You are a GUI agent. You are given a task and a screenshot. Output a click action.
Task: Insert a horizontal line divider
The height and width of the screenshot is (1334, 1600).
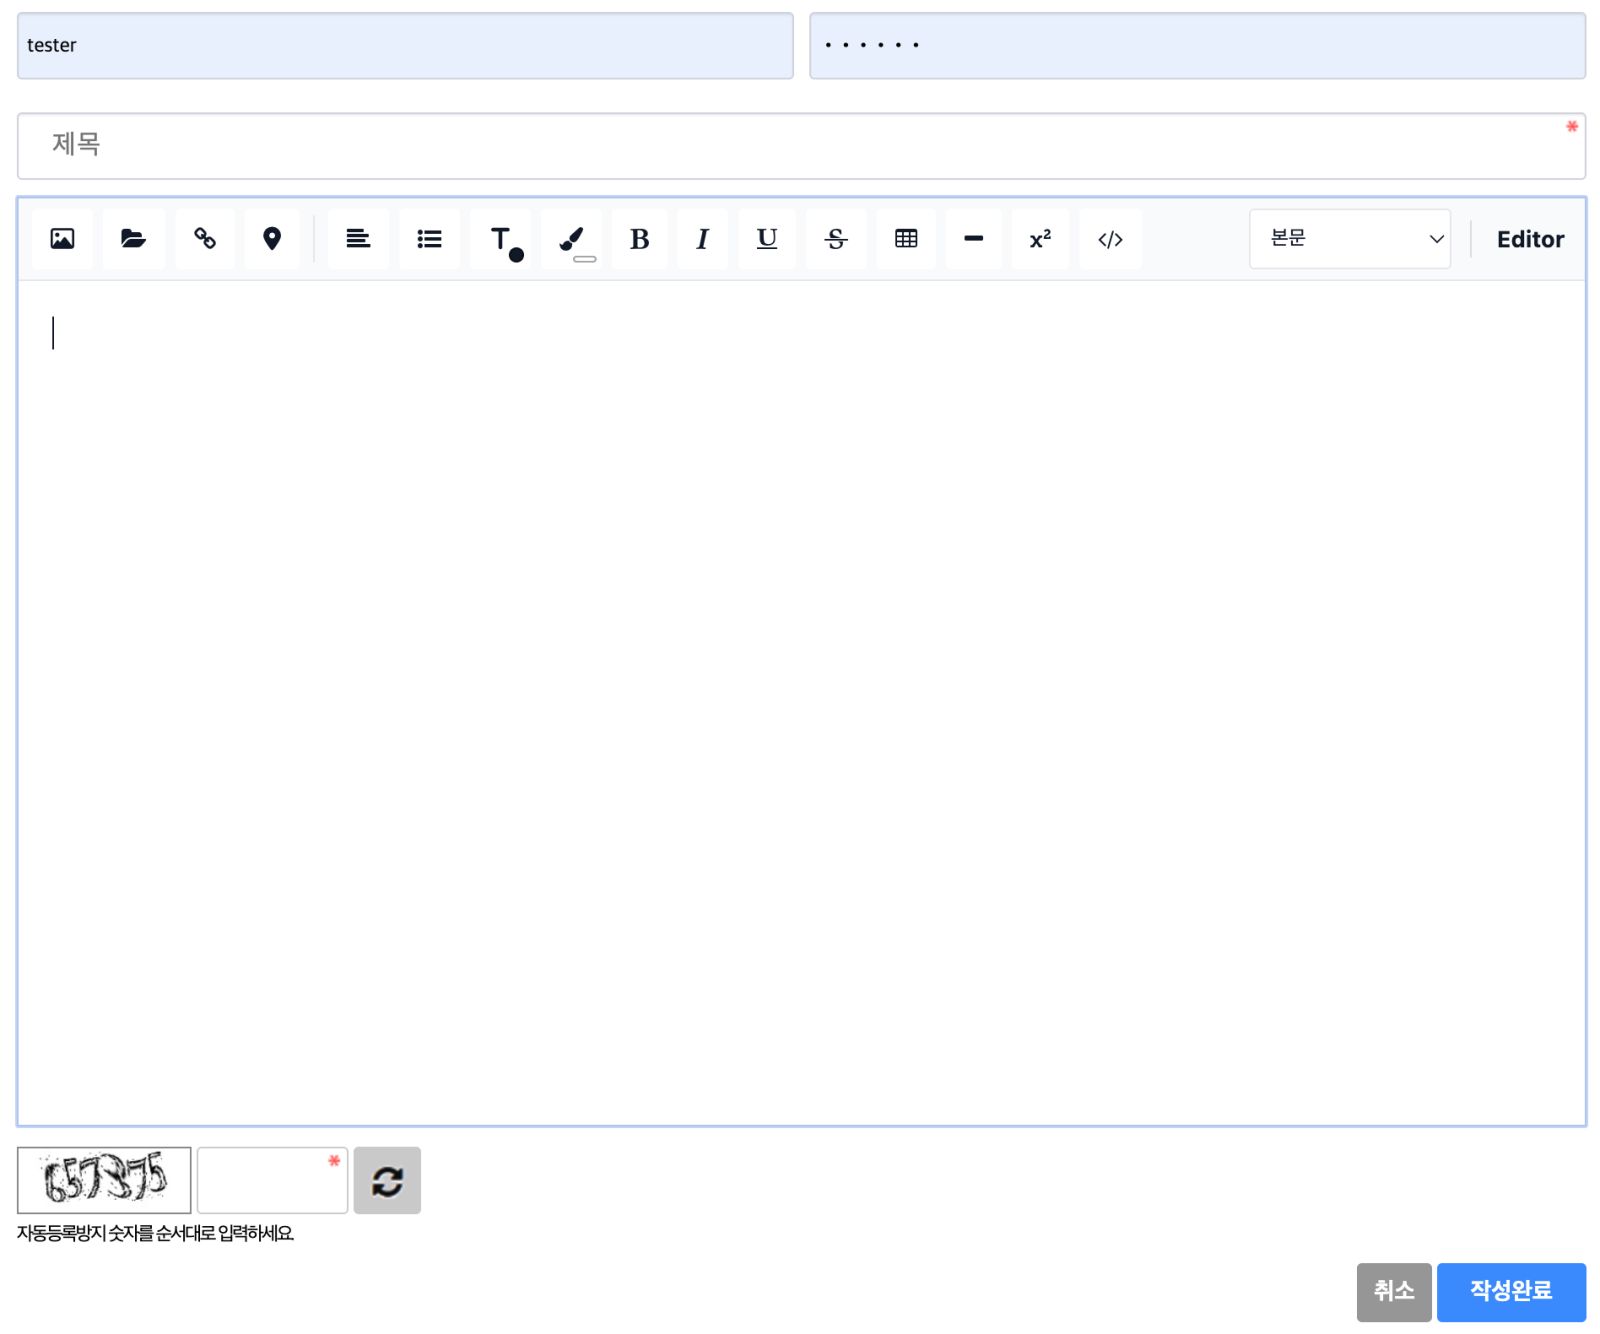[x=973, y=239]
